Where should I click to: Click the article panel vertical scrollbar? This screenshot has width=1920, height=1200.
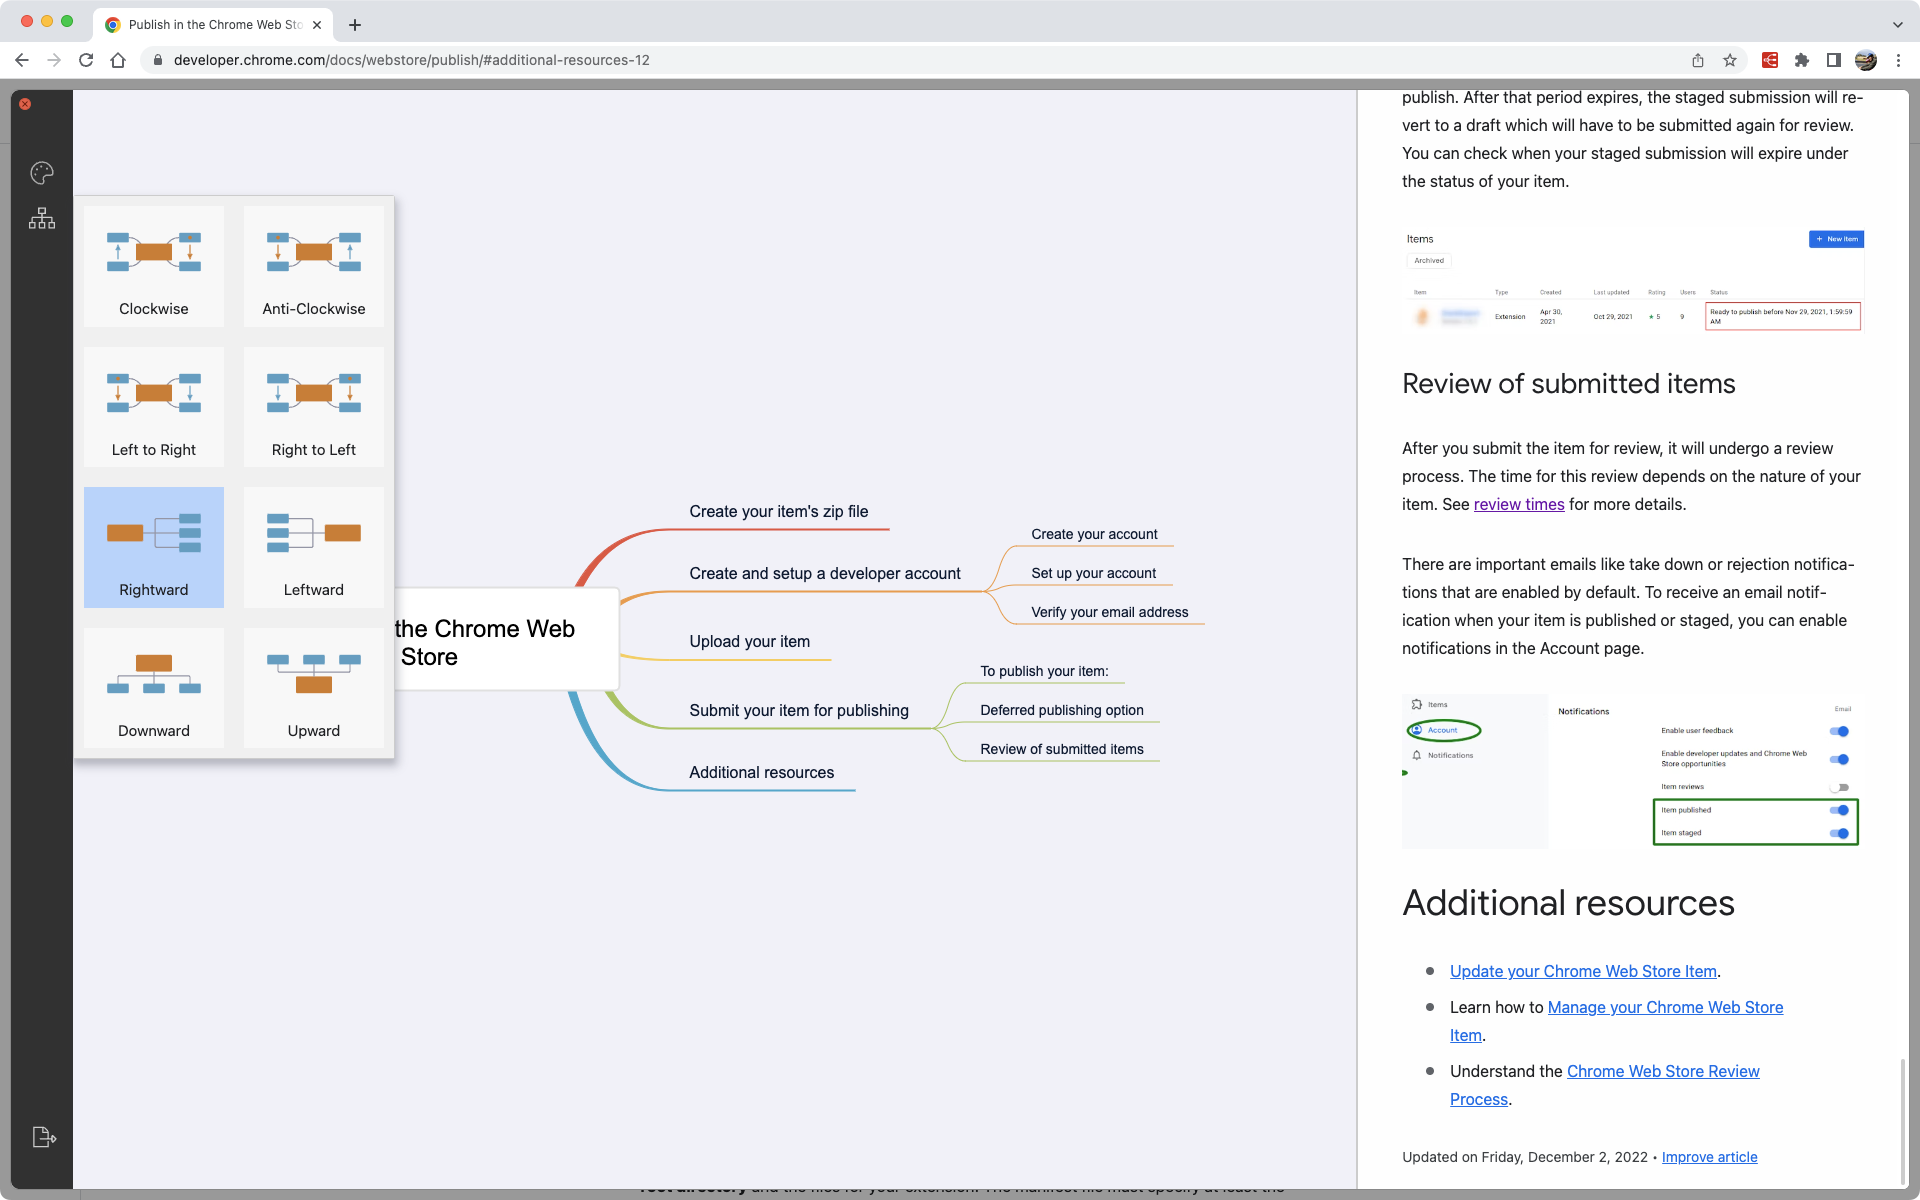click(1902, 1120)
